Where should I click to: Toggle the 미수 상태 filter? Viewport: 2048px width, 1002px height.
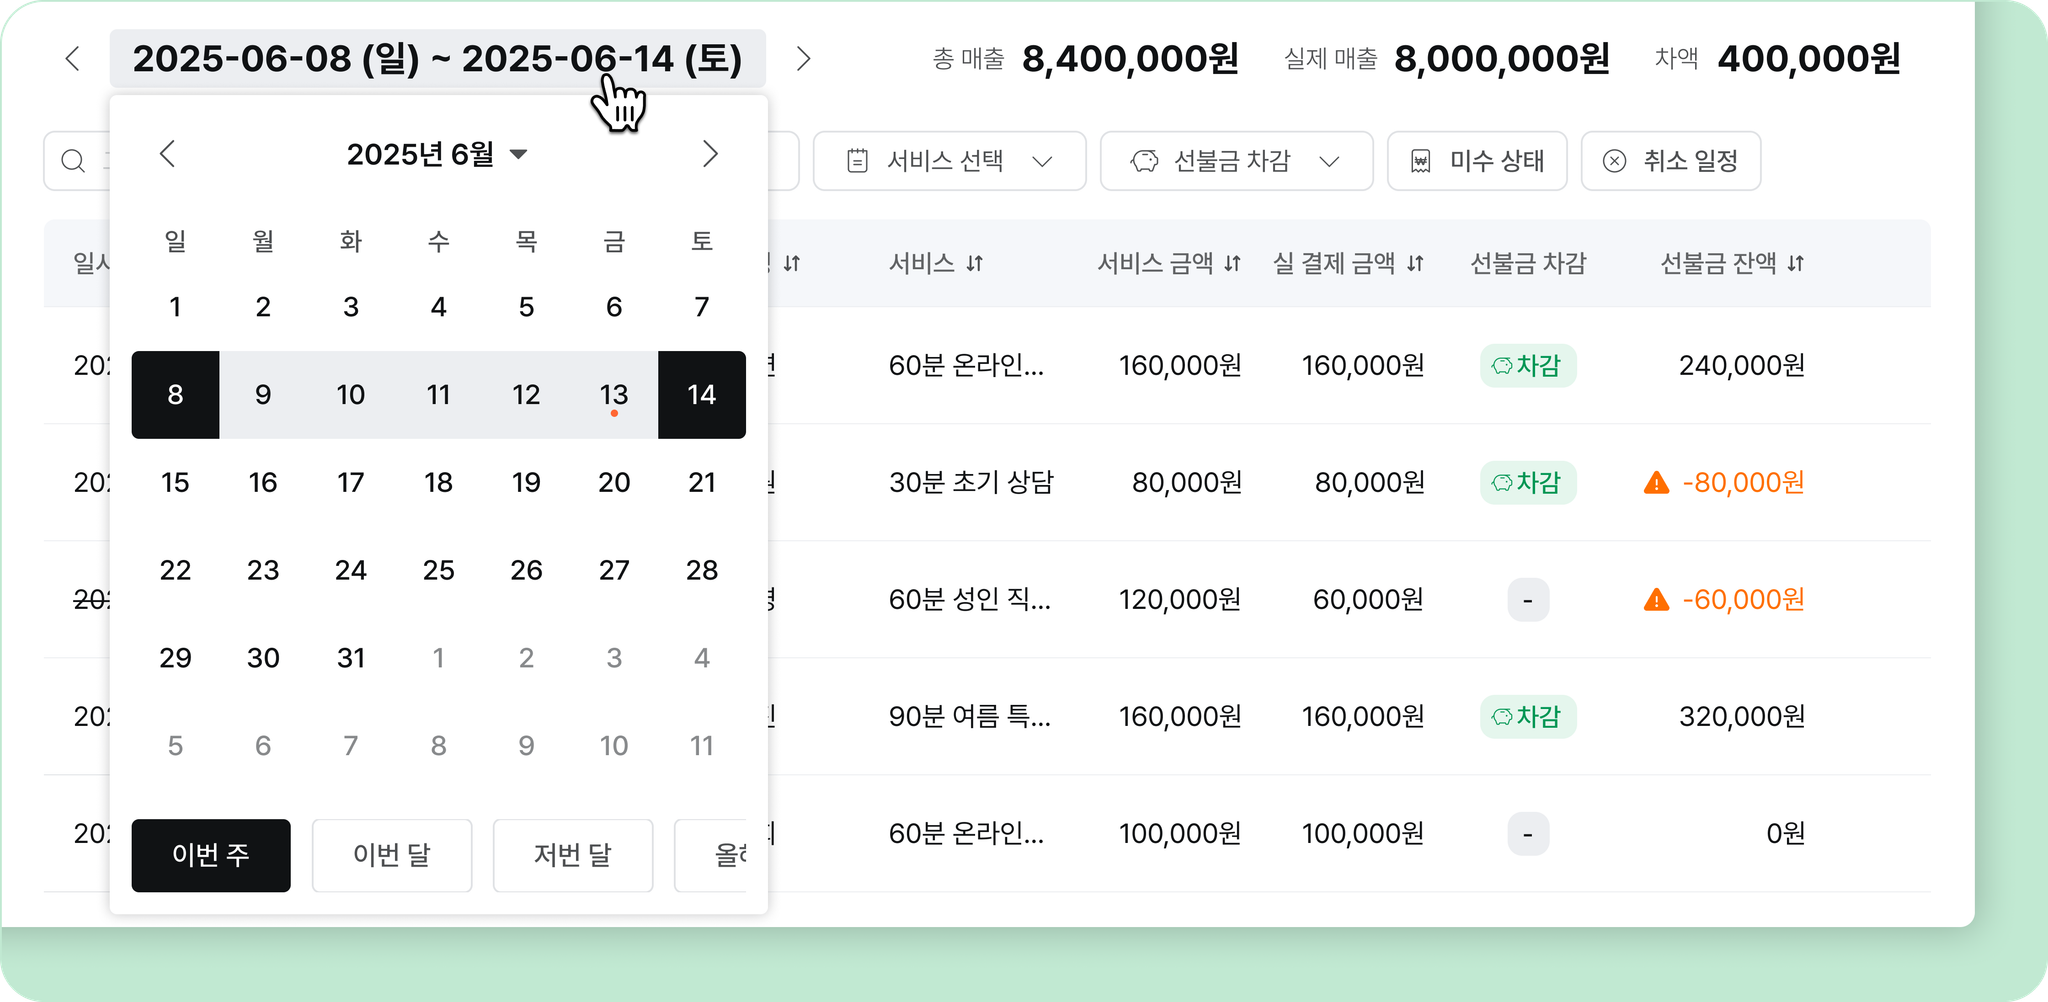click(1477, 161)
